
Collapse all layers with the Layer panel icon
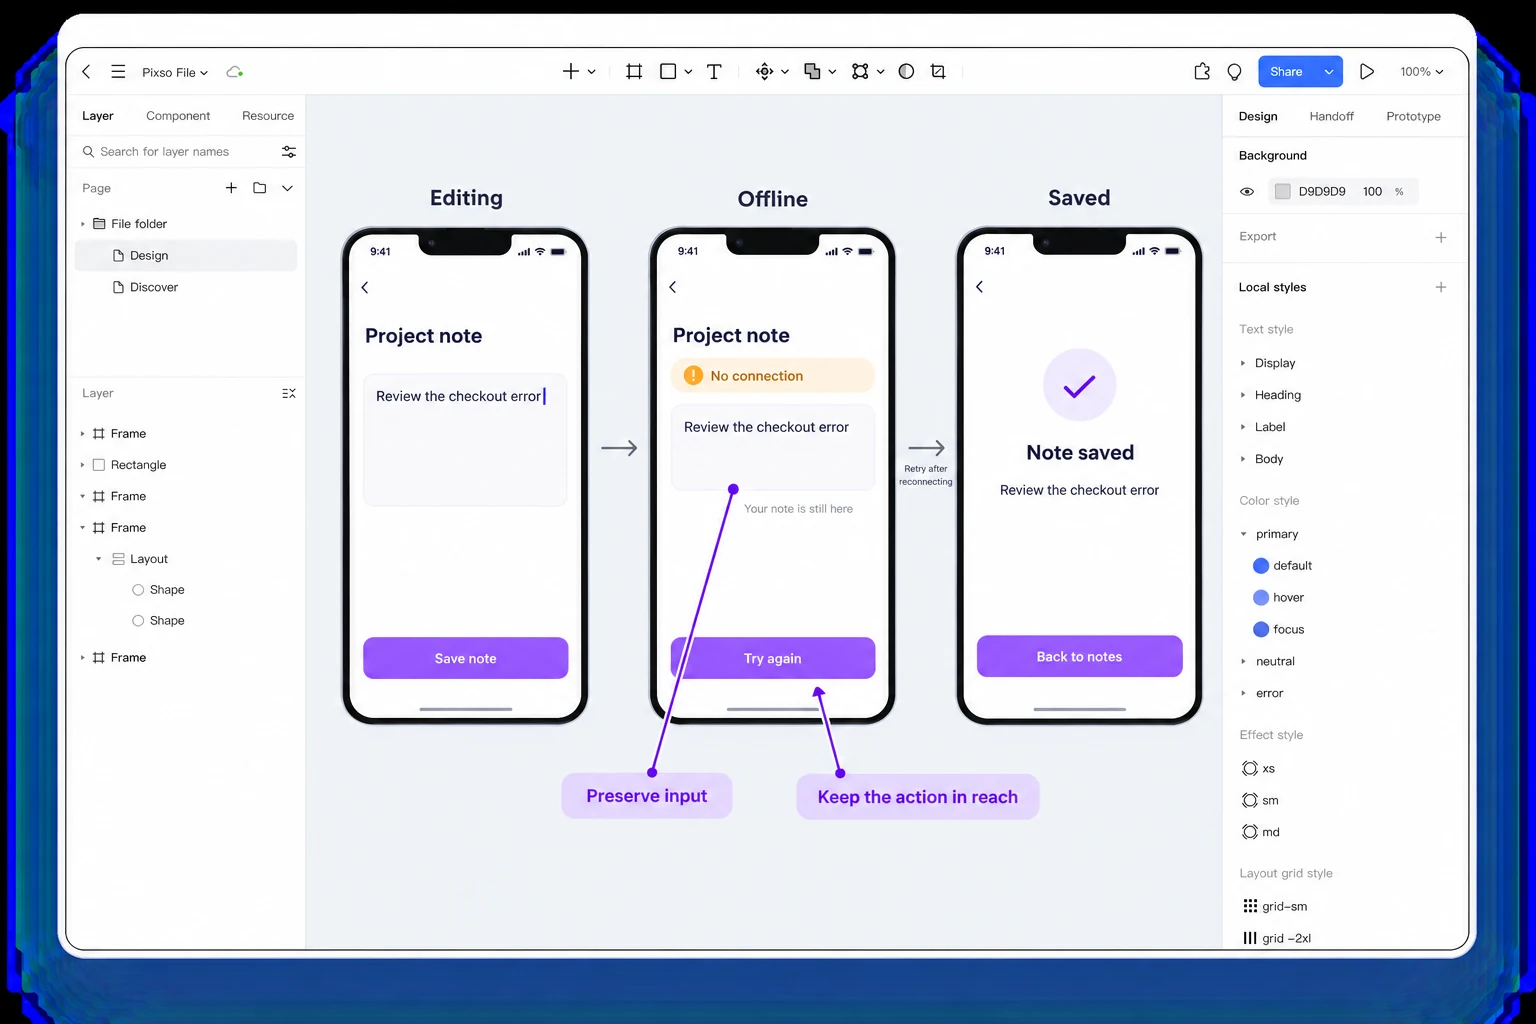[289, 394]
